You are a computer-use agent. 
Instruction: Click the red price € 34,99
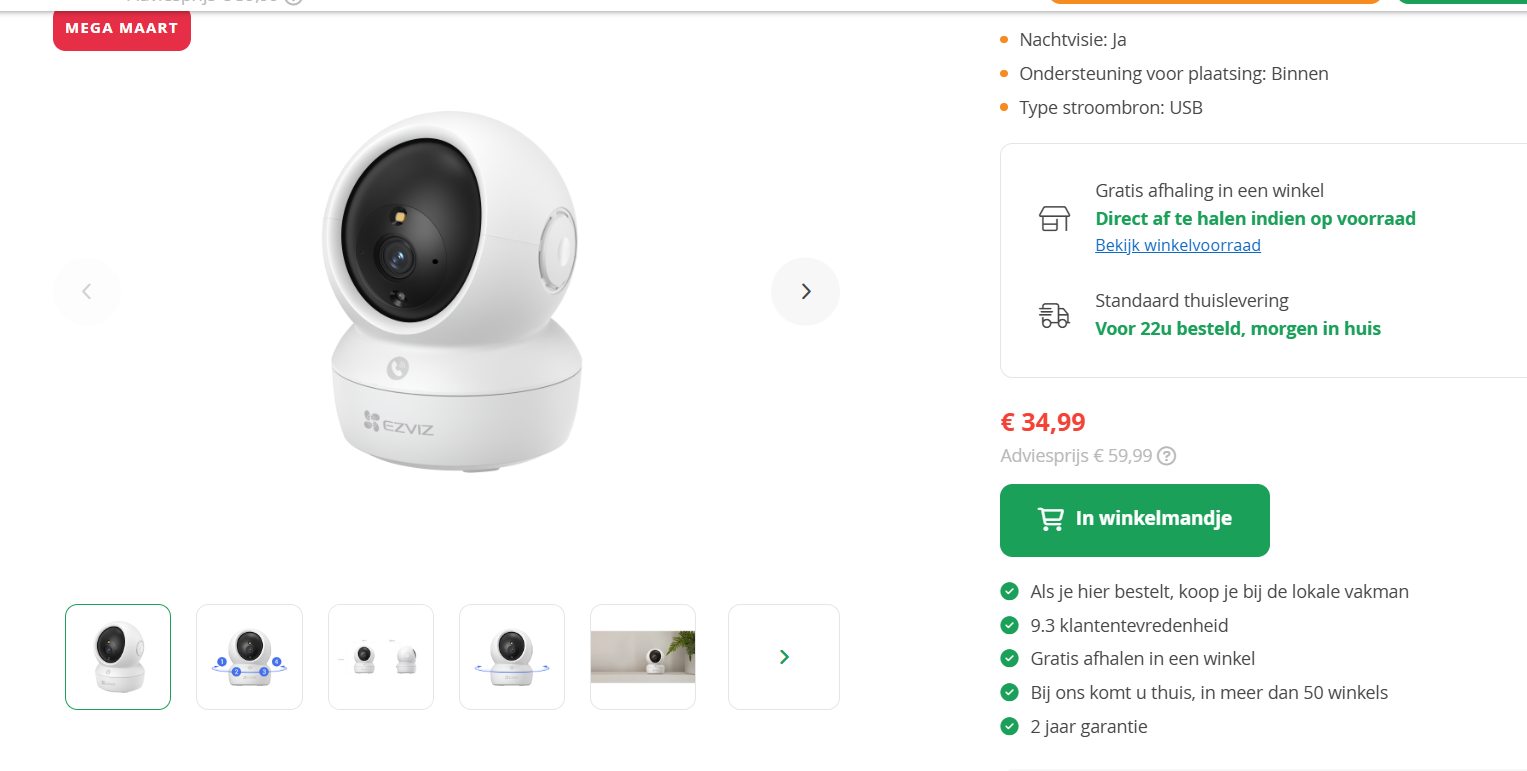pos(1042,421)
